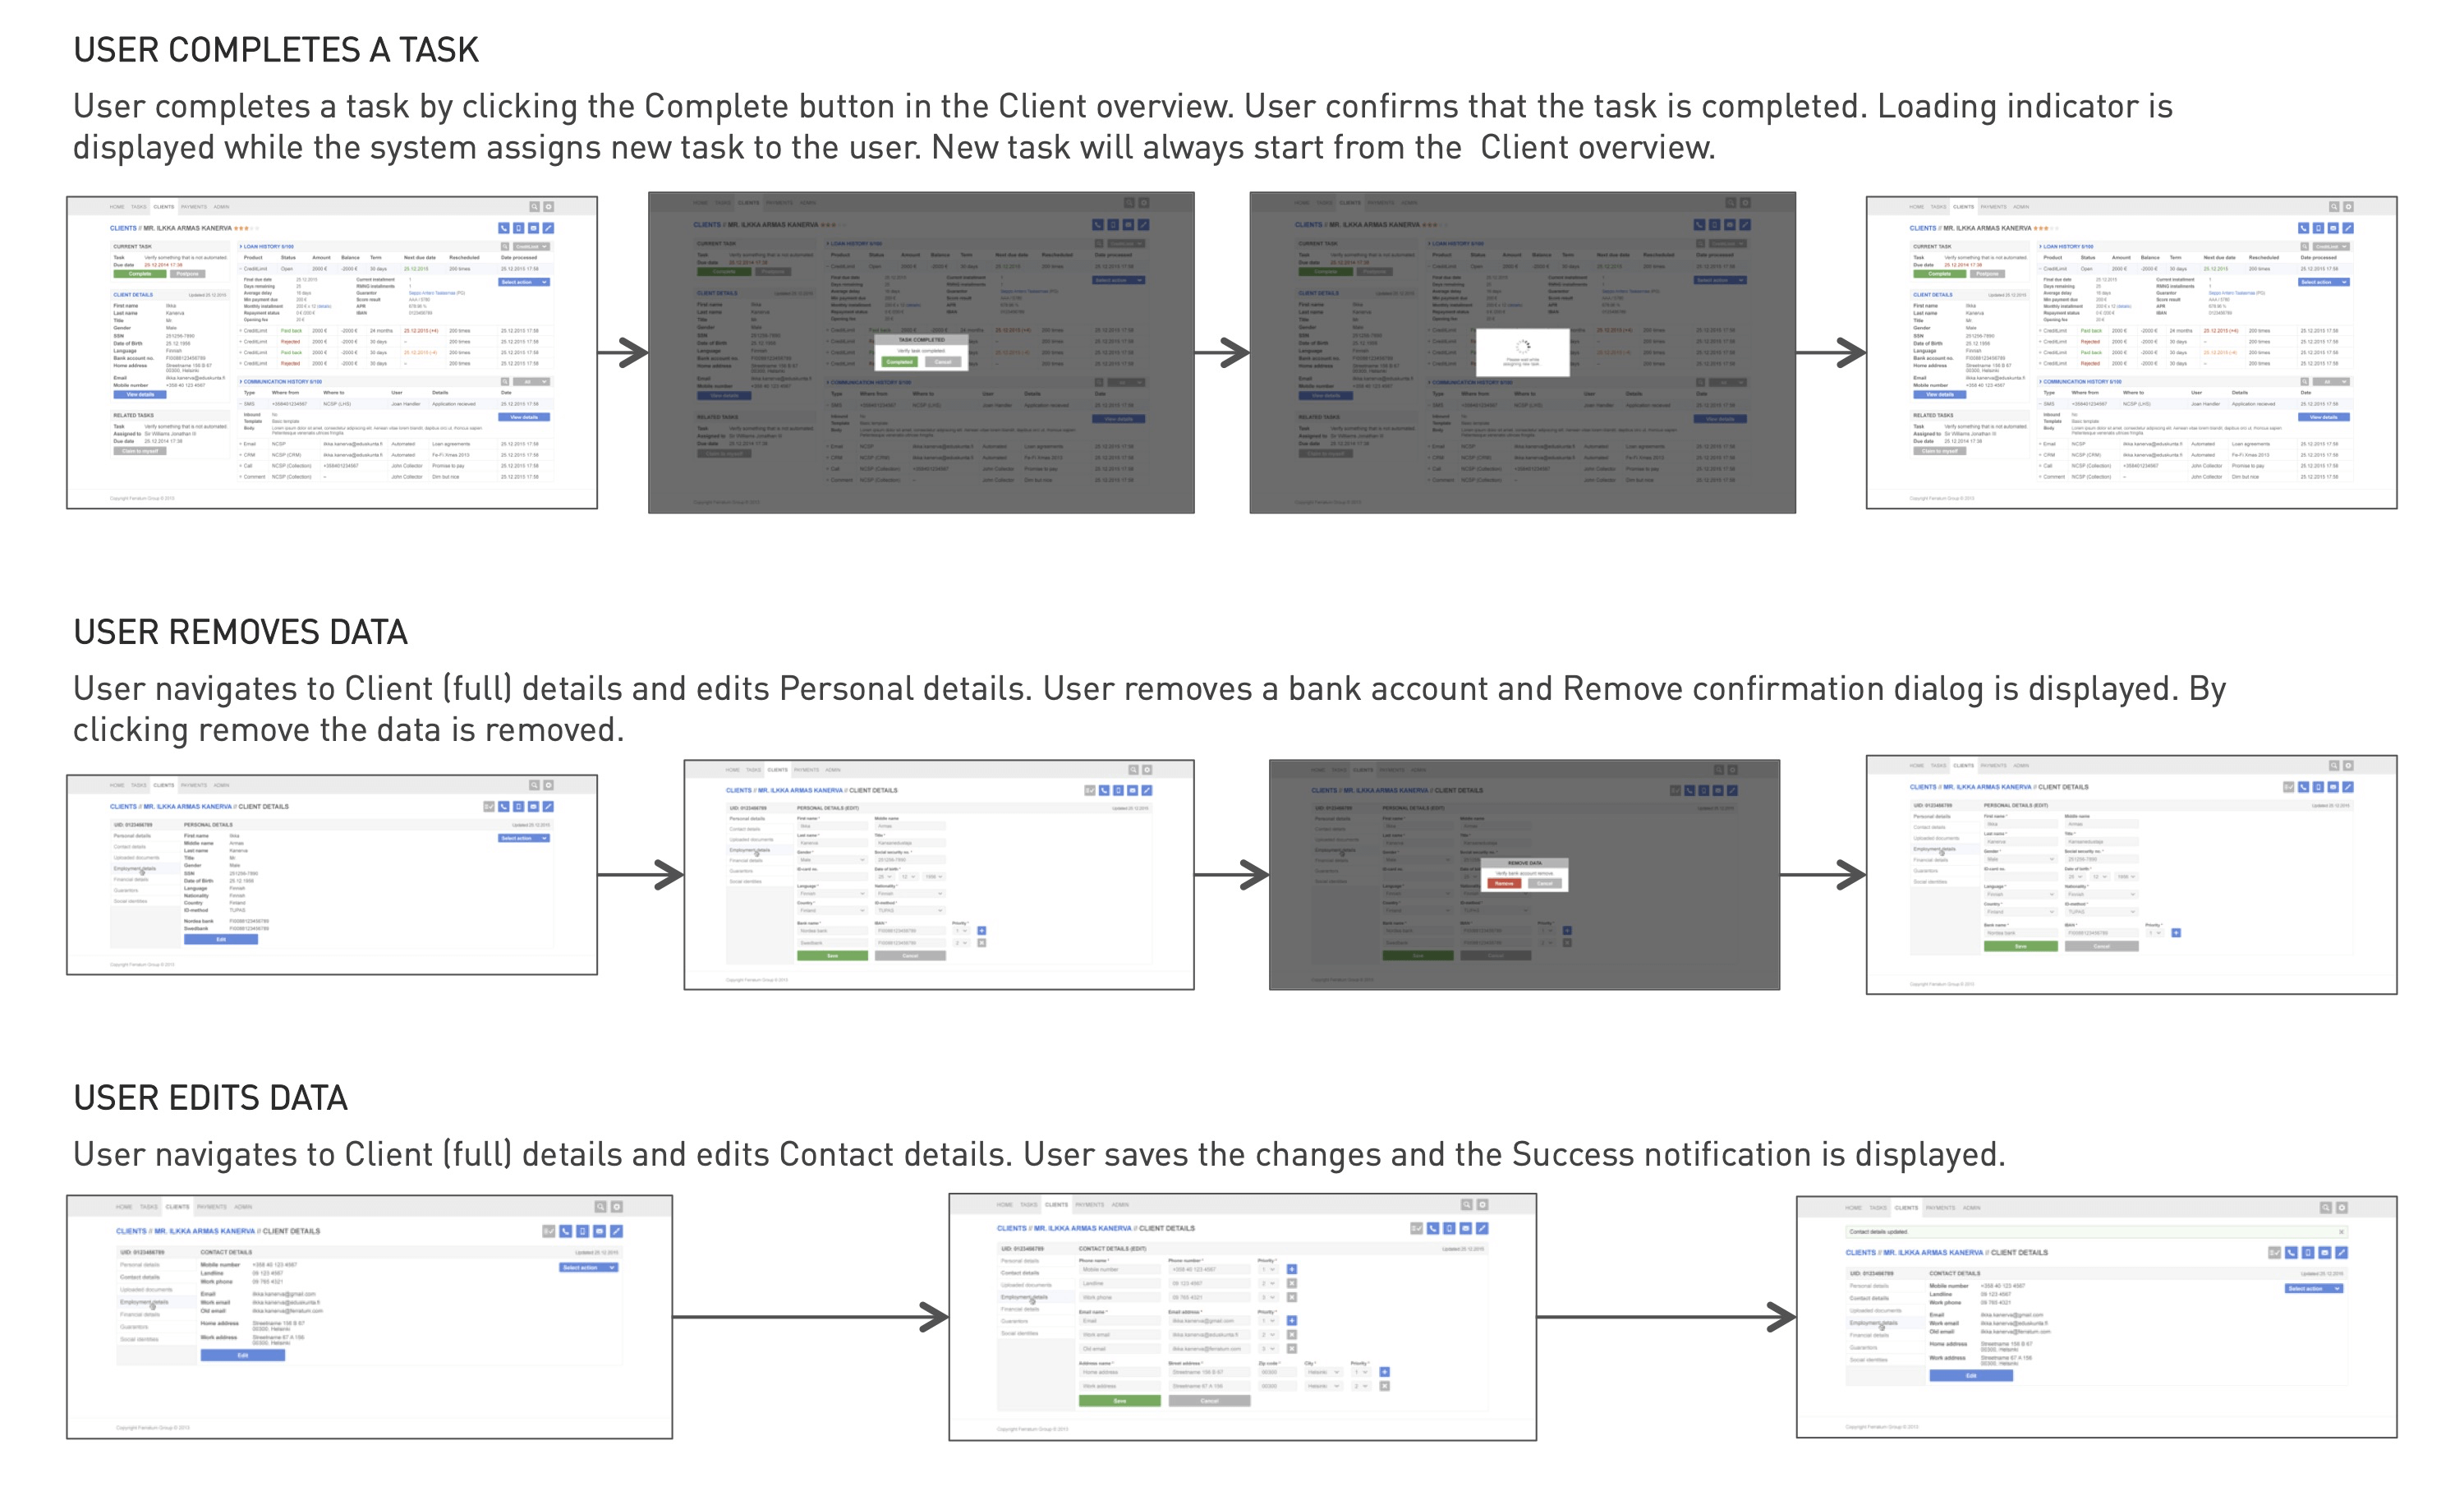Click loading spinner in assigning-task mockup
This screenshot has width=2464, height=1491.
[1522, 346]
